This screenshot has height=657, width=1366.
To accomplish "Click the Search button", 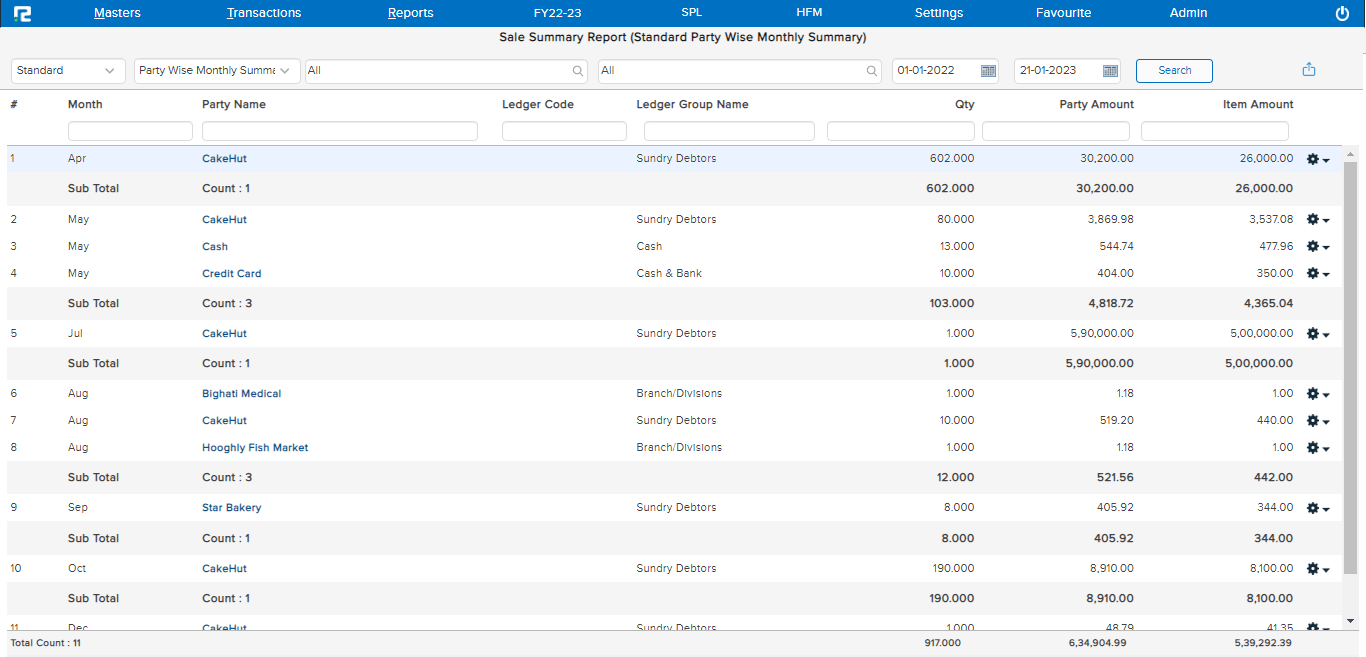I will point(1174,71).
